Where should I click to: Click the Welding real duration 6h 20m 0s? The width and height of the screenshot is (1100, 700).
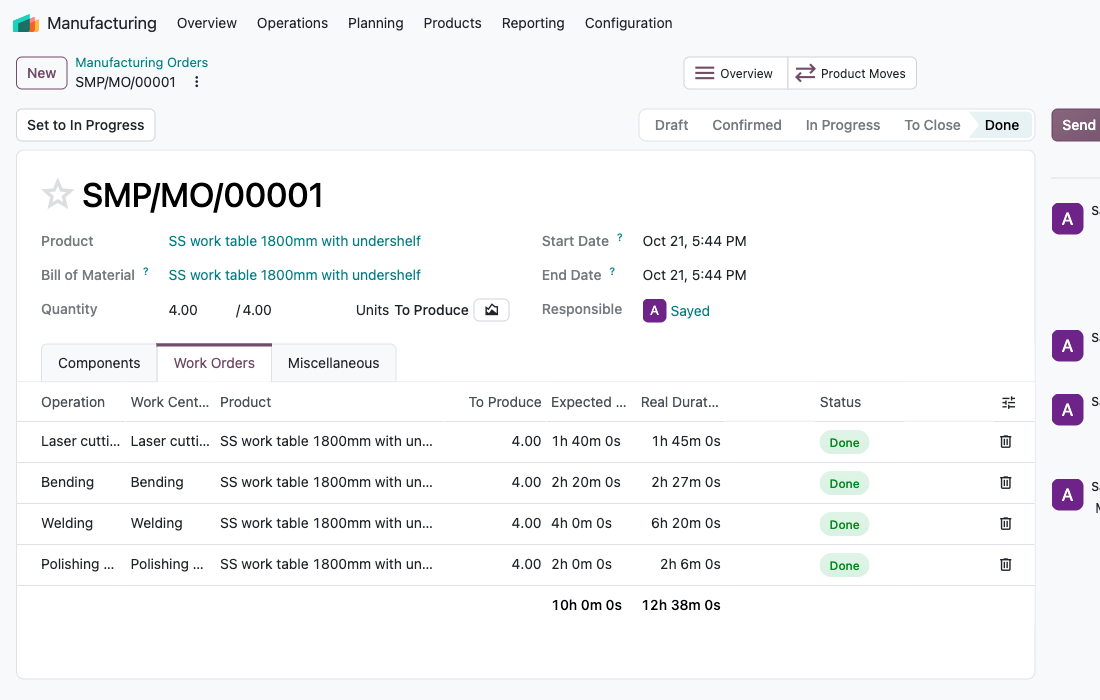pos(685,524)
